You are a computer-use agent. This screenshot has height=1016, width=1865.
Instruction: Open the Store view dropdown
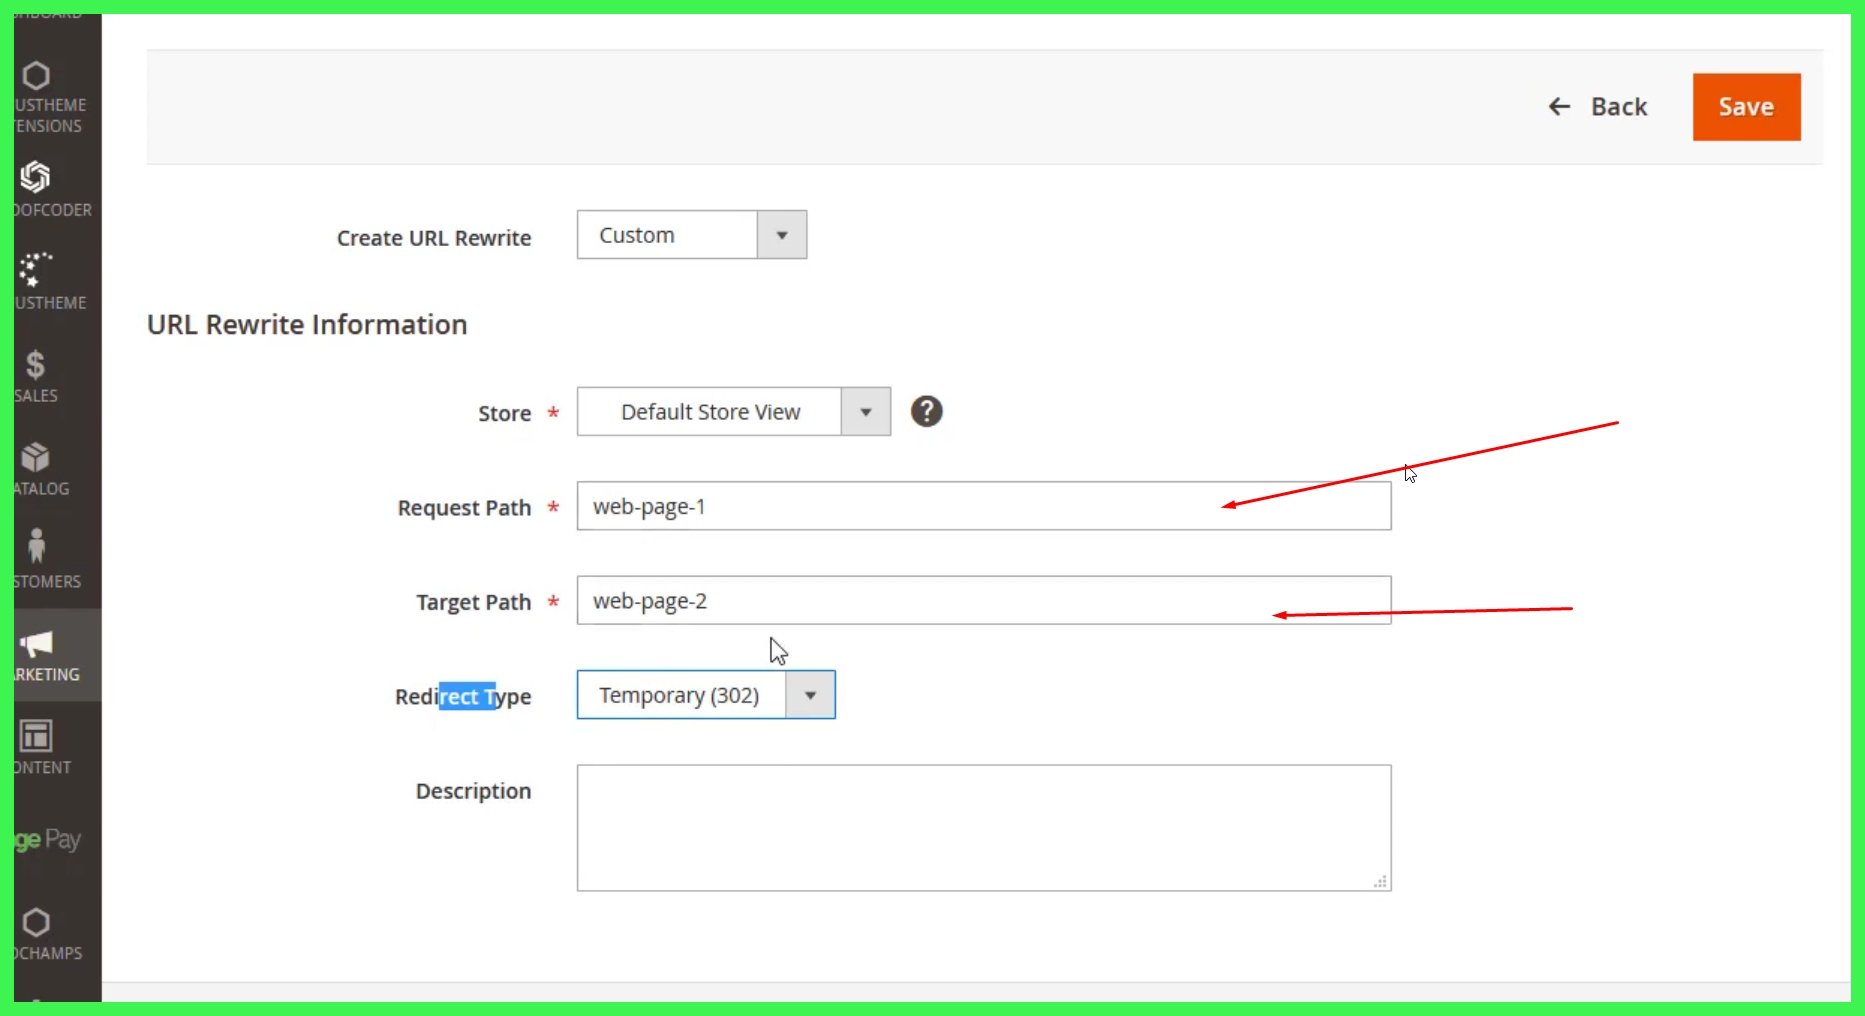tap(865, 411)
